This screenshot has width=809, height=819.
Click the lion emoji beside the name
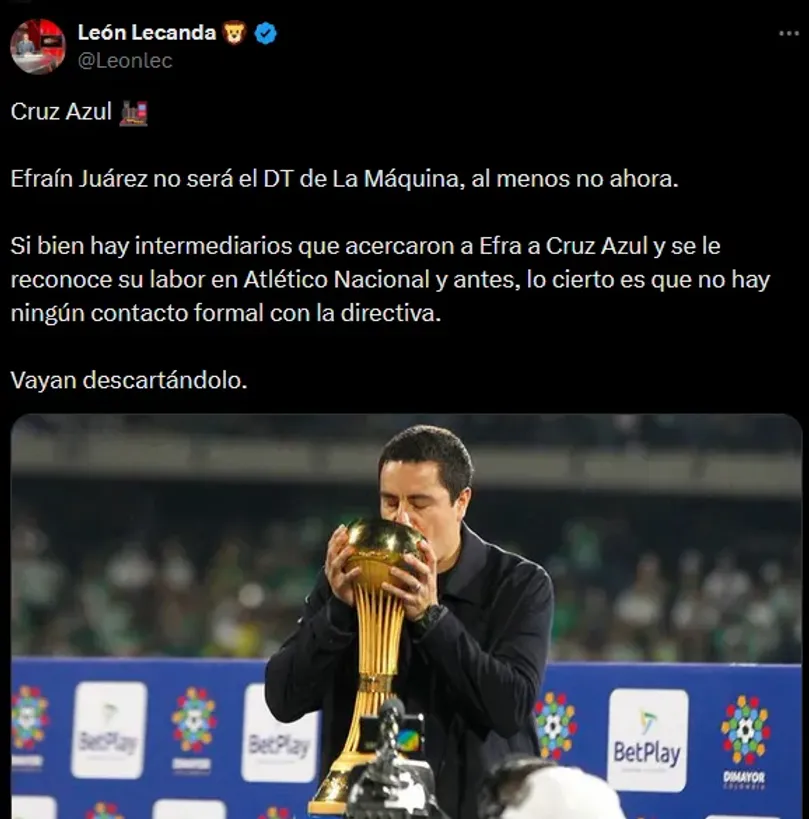tap(235, 33)
